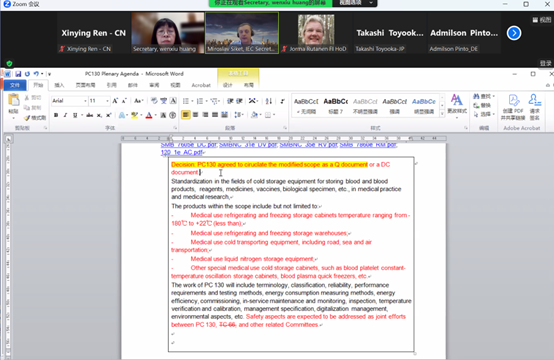The width and height of the screenshot is (554, 360).
Task: Open the Arial font name dropdown
Action: tap(70, 101)
